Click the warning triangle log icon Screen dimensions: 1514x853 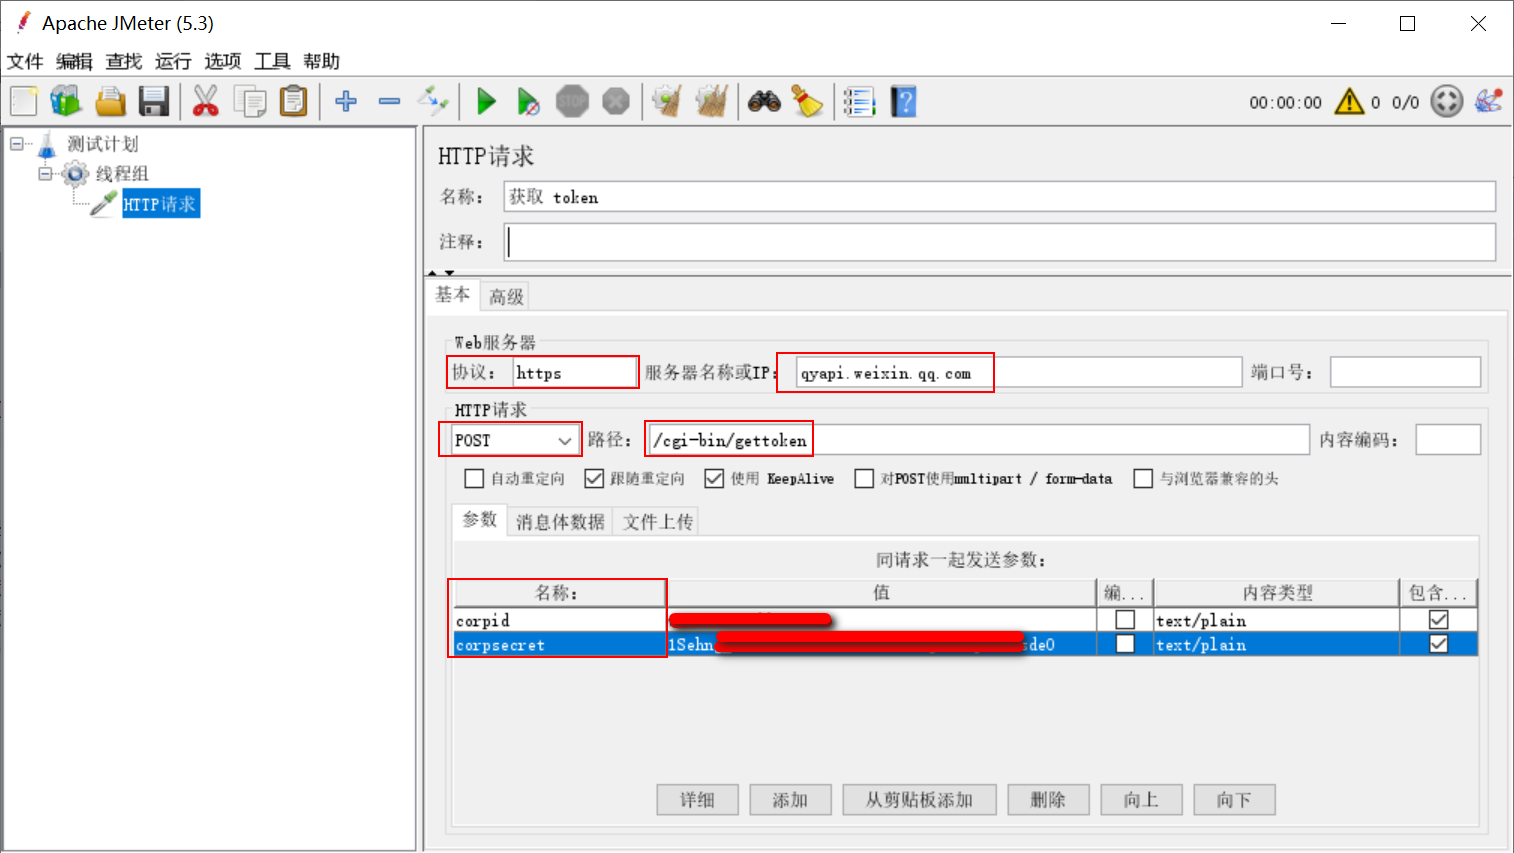(1349, 101)
